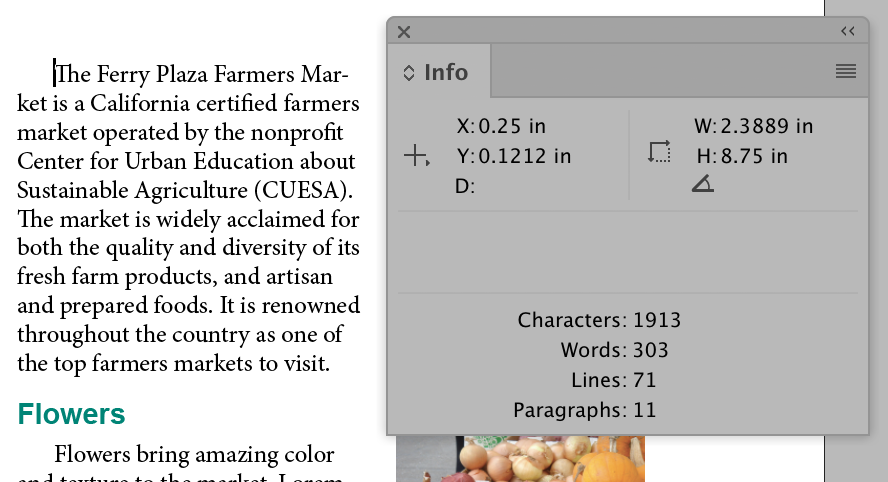The height and width of the screenshot is (482, 888).
Task: Collapse the Info panel with double chevrons
Action: tap(848, 31)
